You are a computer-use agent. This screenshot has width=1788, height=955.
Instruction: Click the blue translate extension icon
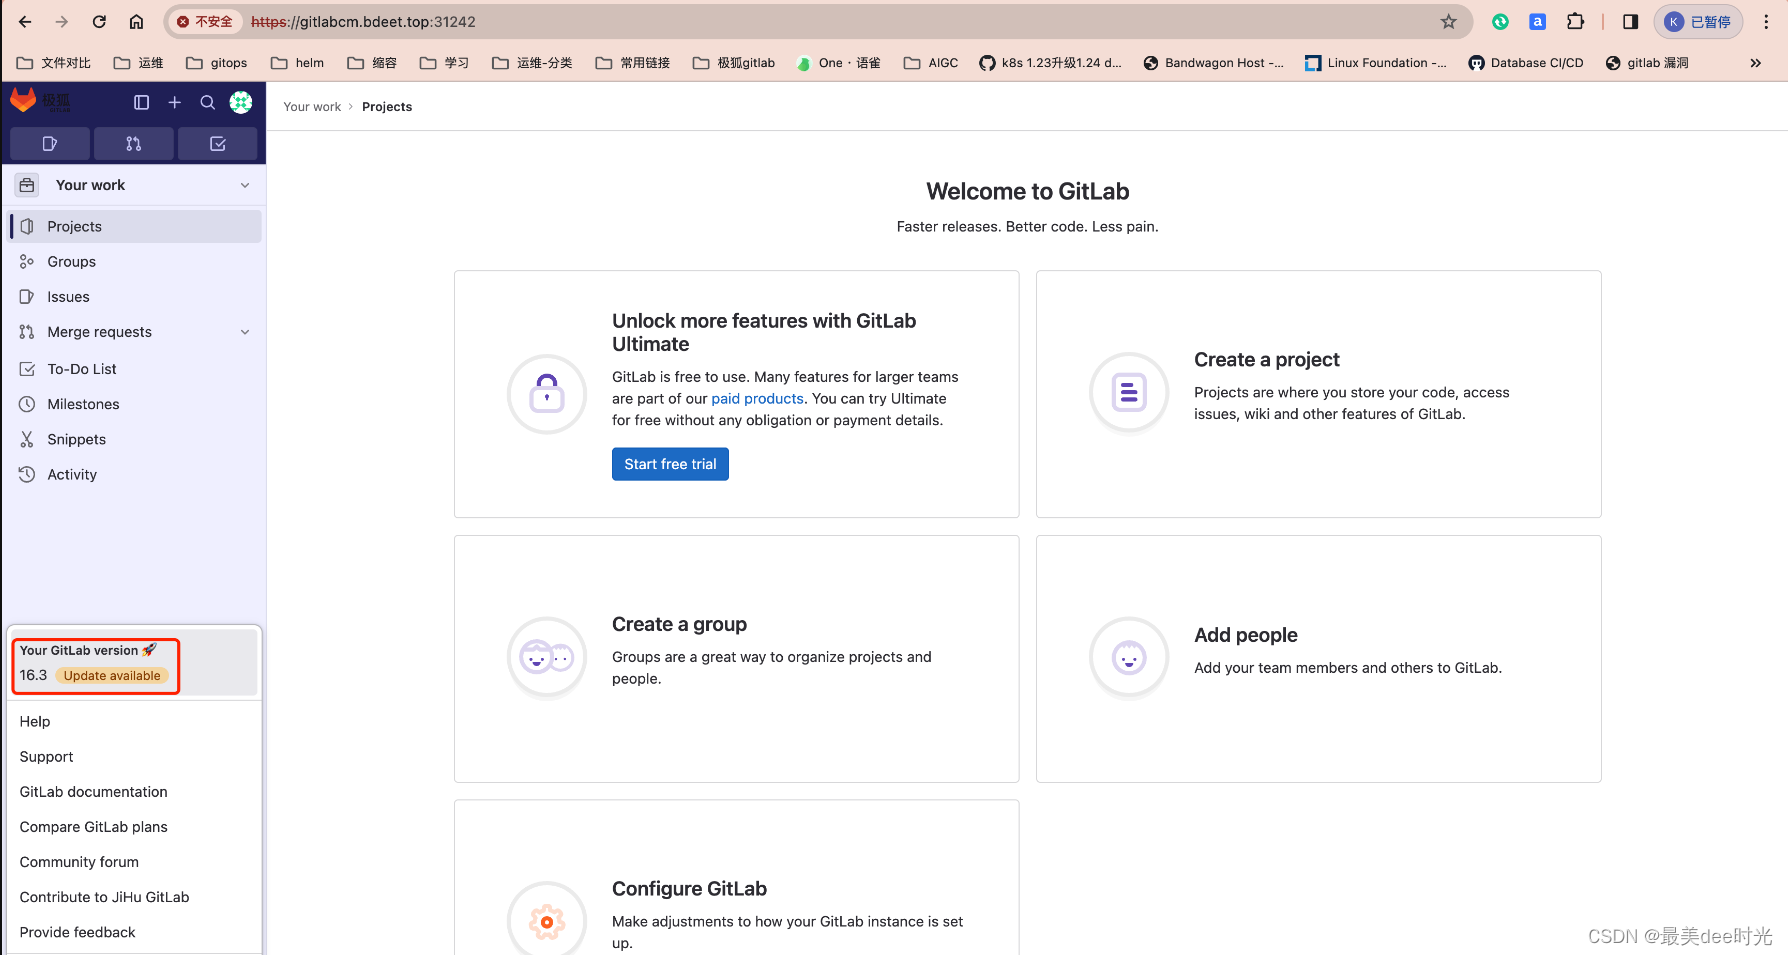[x=1538, y=22]
